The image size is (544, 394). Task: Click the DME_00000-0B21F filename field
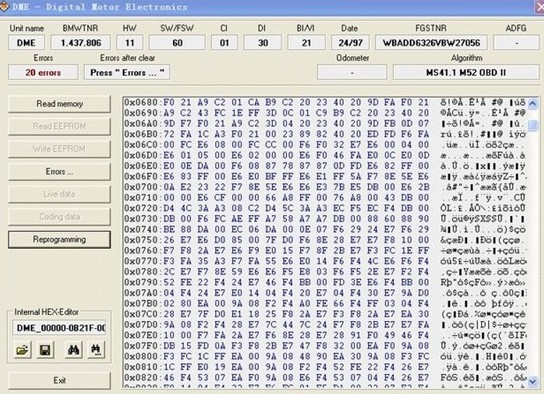59,328
